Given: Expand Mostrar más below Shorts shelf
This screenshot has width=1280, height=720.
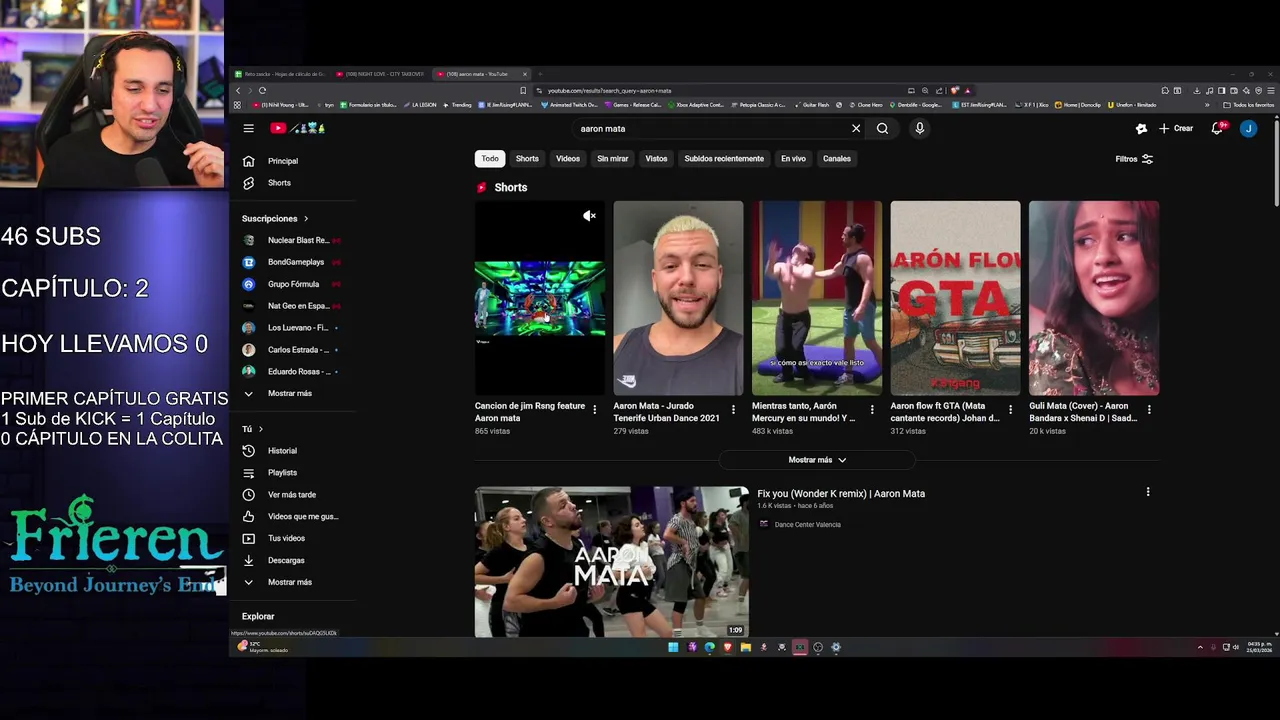Looking at the screenshot, I should point(817,460).
